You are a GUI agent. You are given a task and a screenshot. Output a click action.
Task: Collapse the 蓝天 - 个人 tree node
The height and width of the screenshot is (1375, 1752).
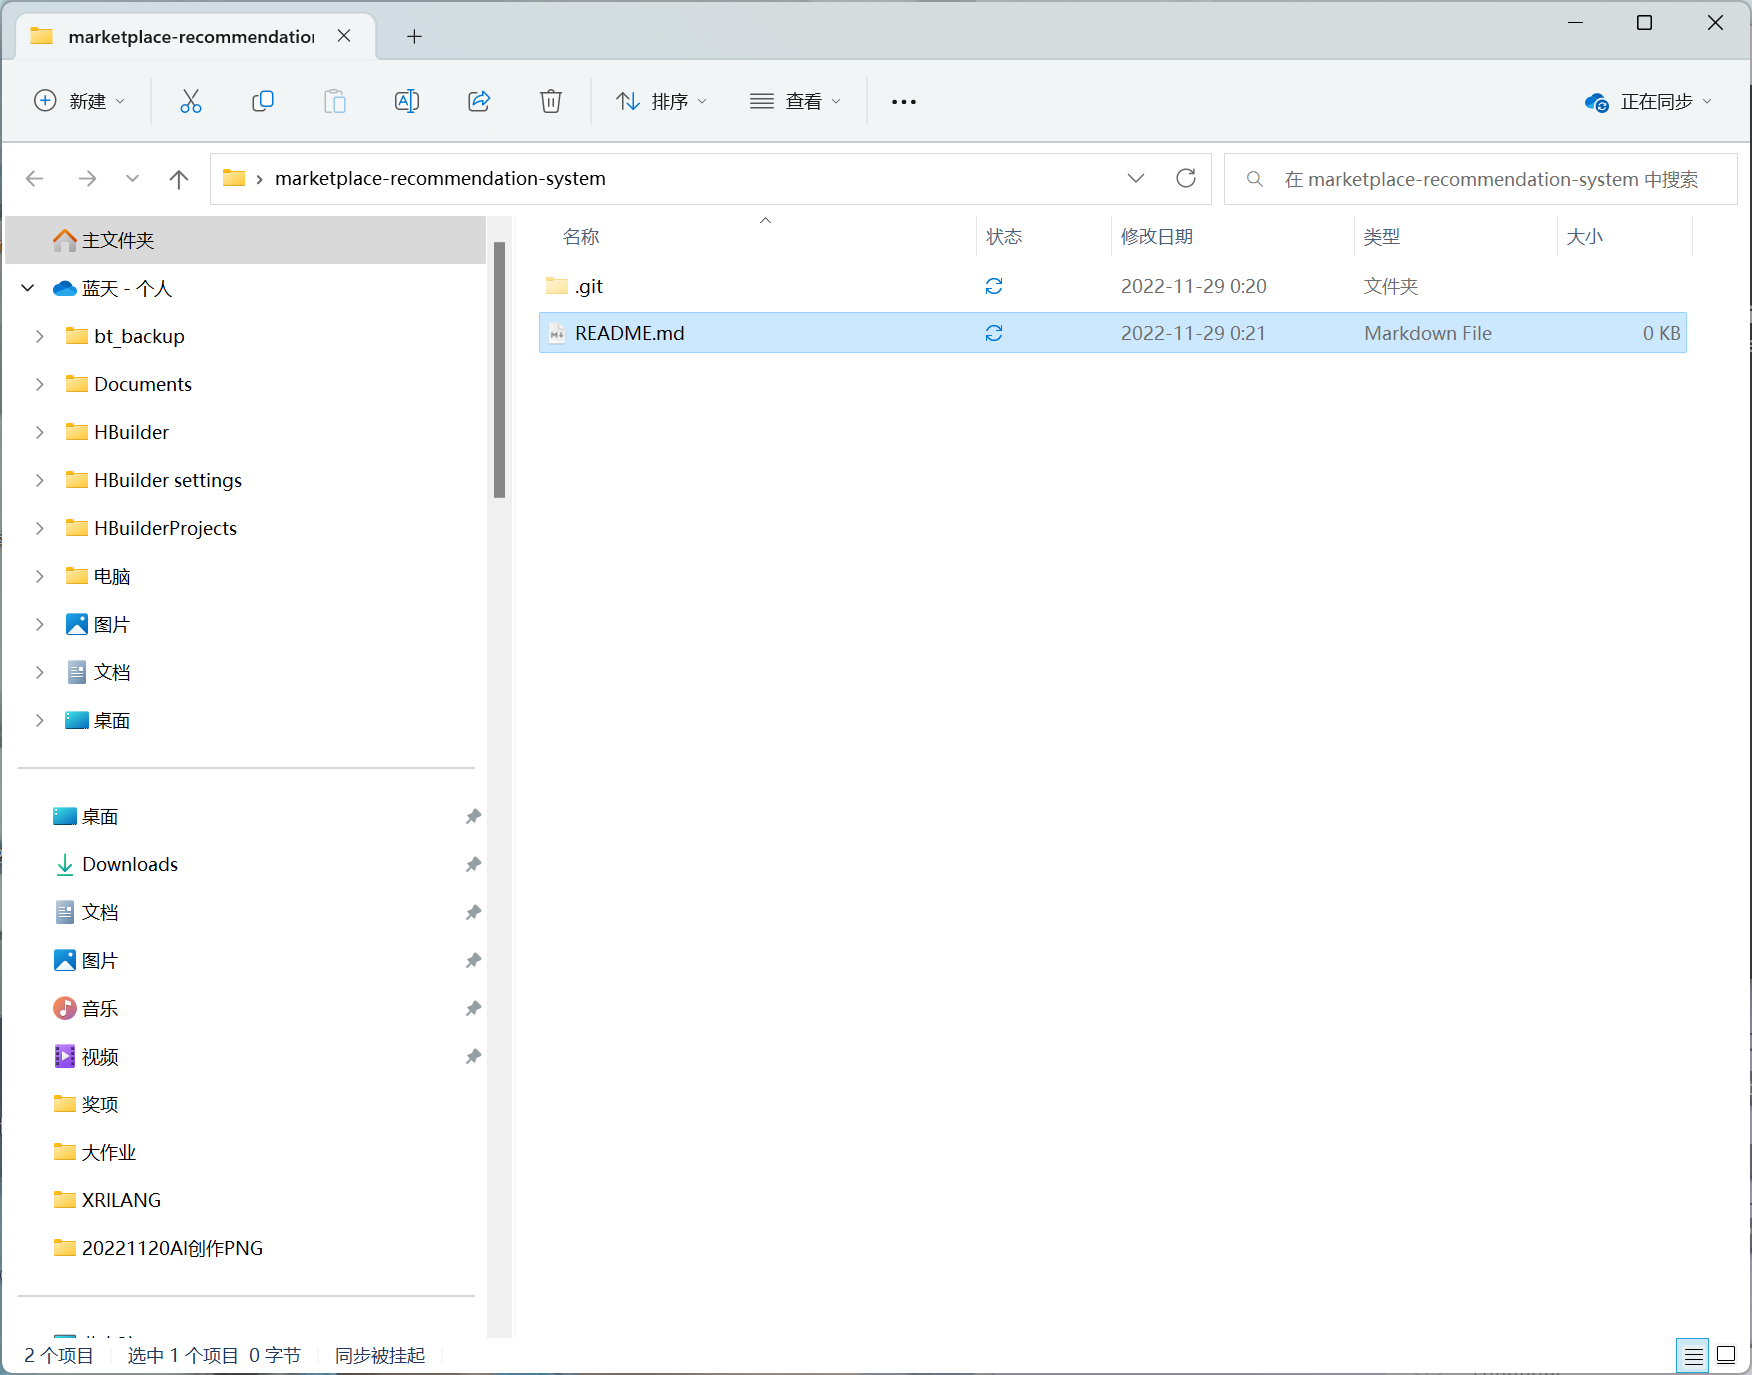[28, 288]
